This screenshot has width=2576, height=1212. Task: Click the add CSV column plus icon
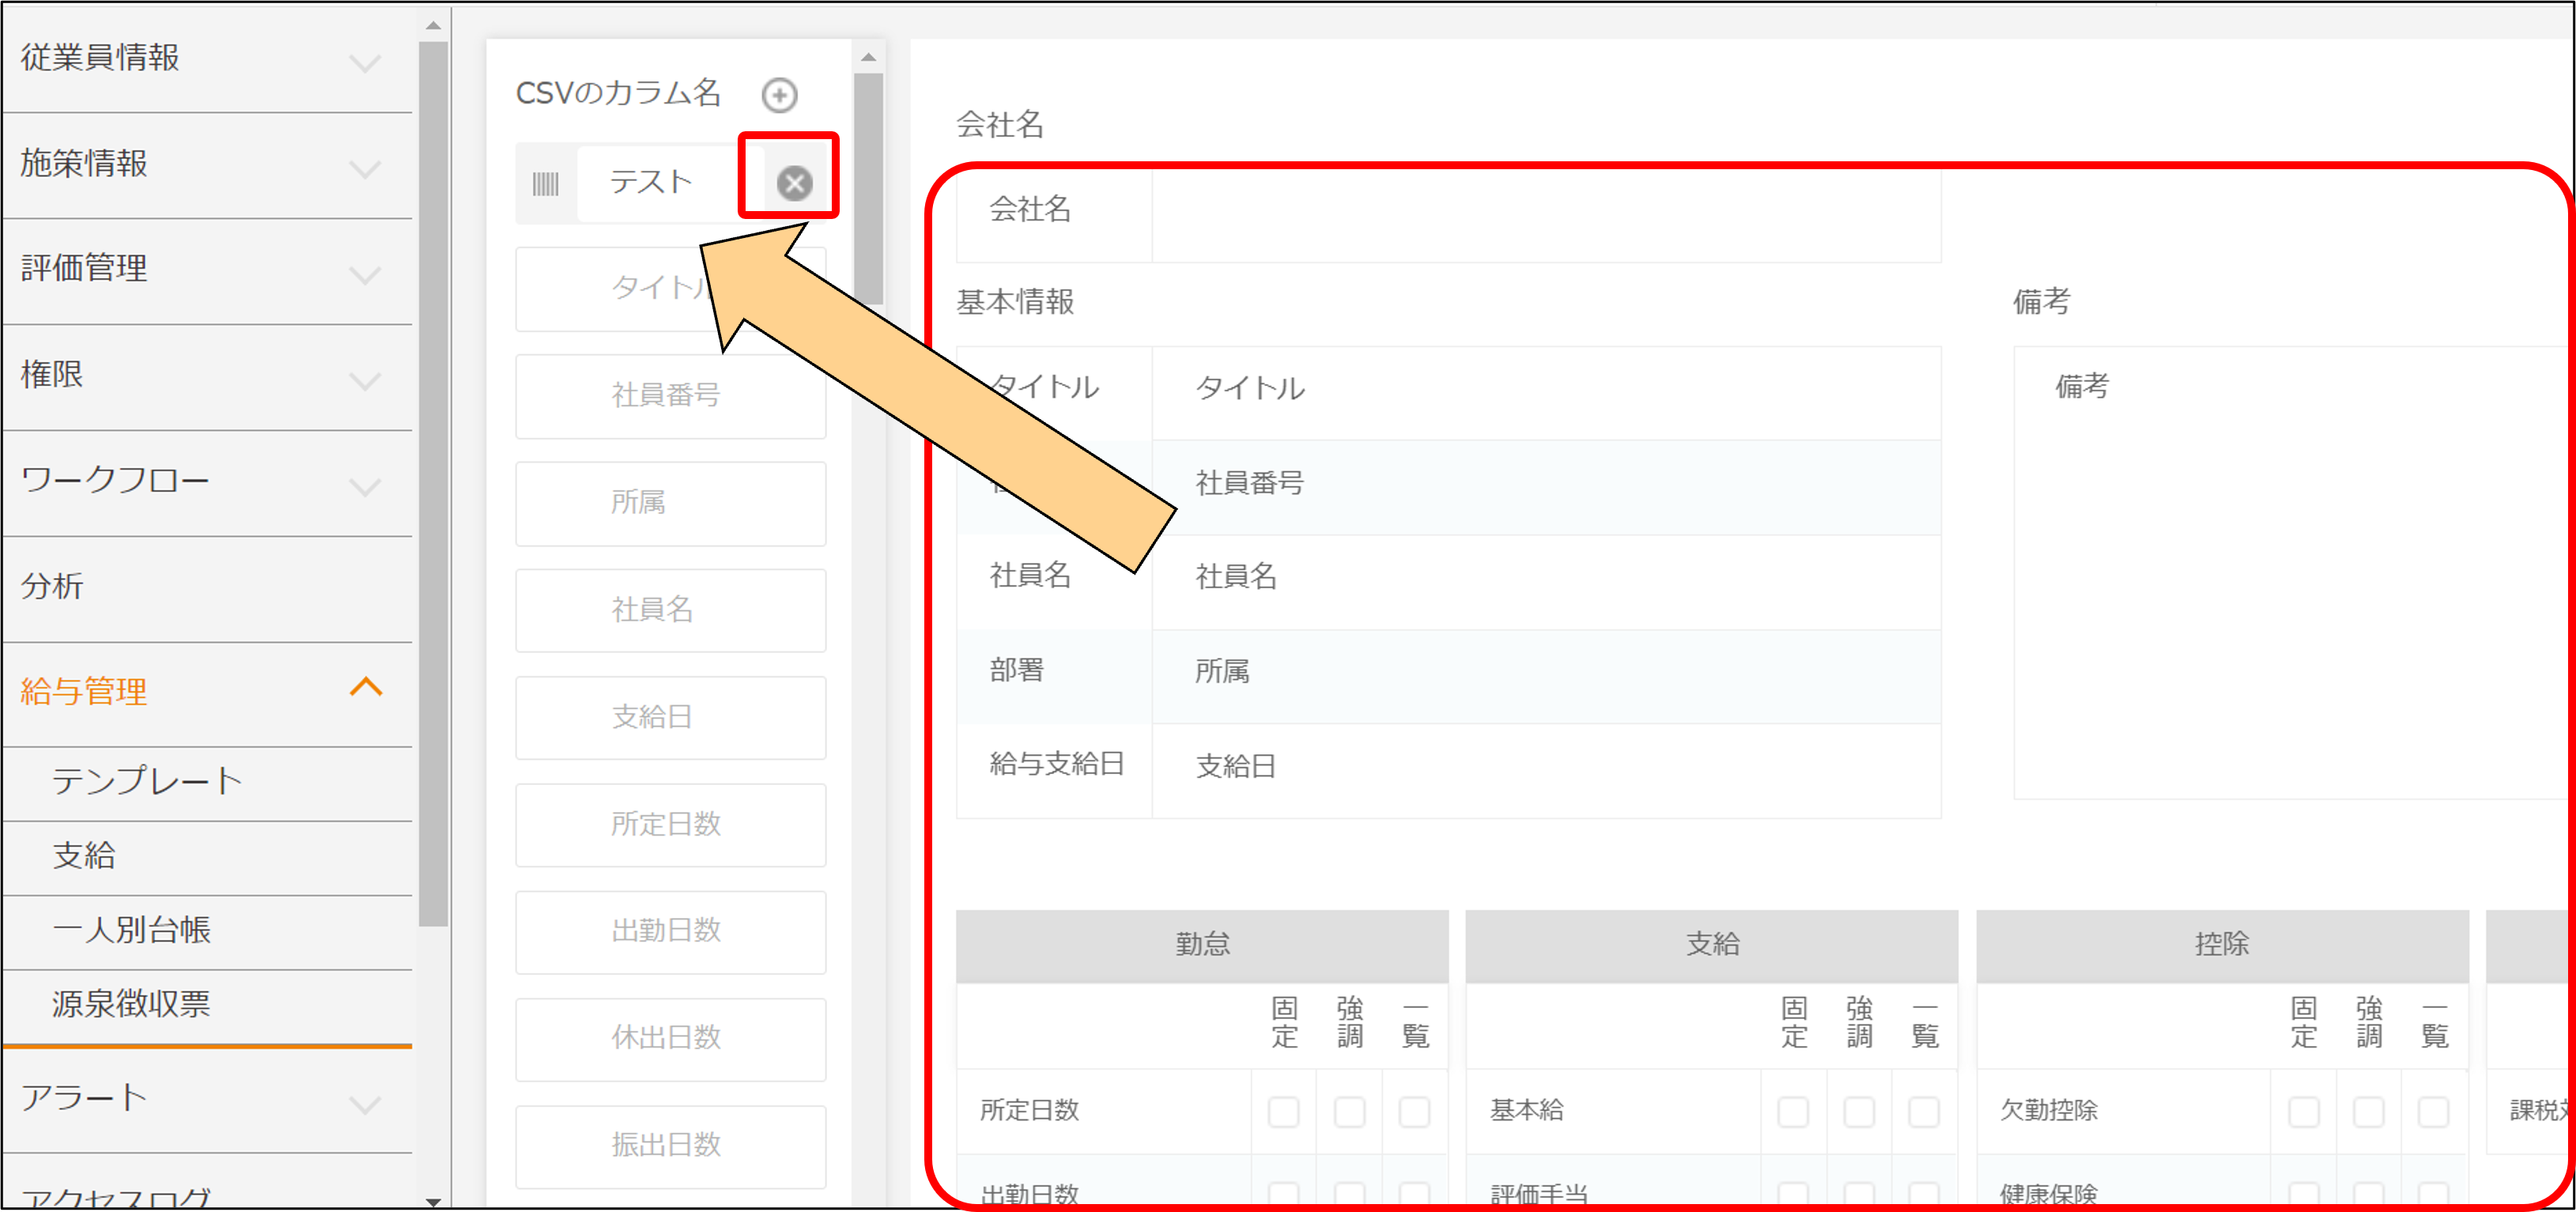tap(779, 95)
